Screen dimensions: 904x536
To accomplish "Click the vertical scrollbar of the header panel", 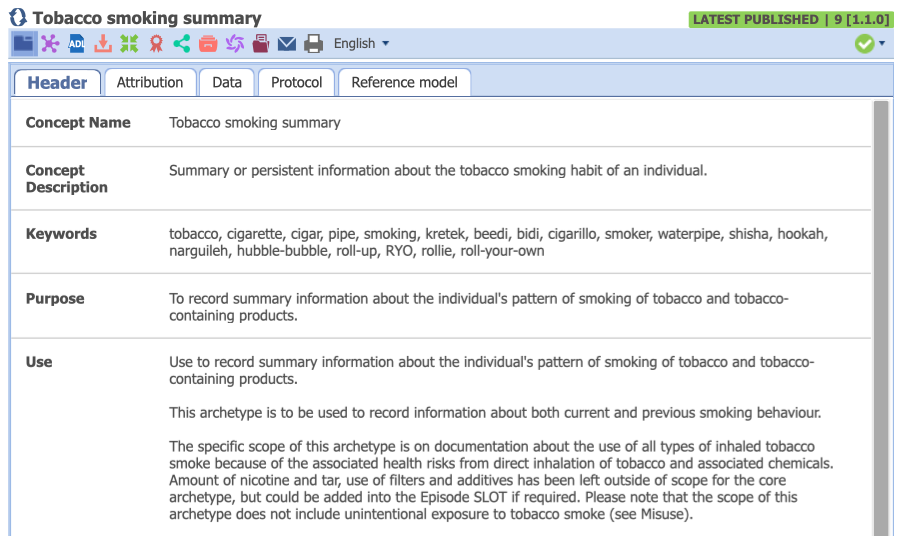I will click(880, 318).
